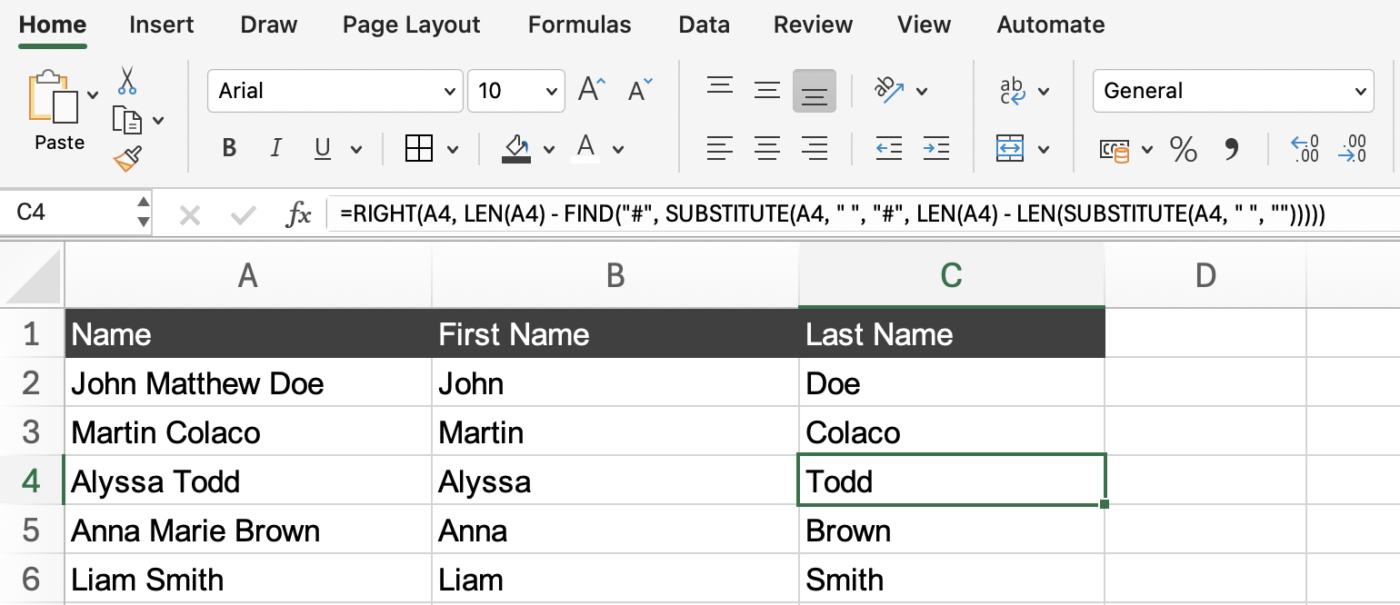Switch to the Formulas tab

[579, 25]
